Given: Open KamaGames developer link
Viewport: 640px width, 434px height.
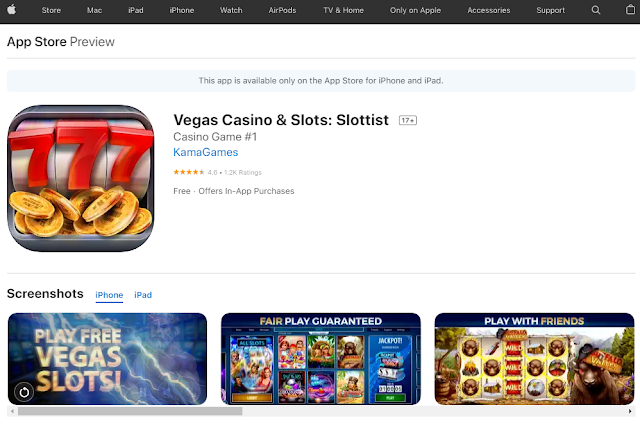Looking at the screenshot, I should click(206, 152).
